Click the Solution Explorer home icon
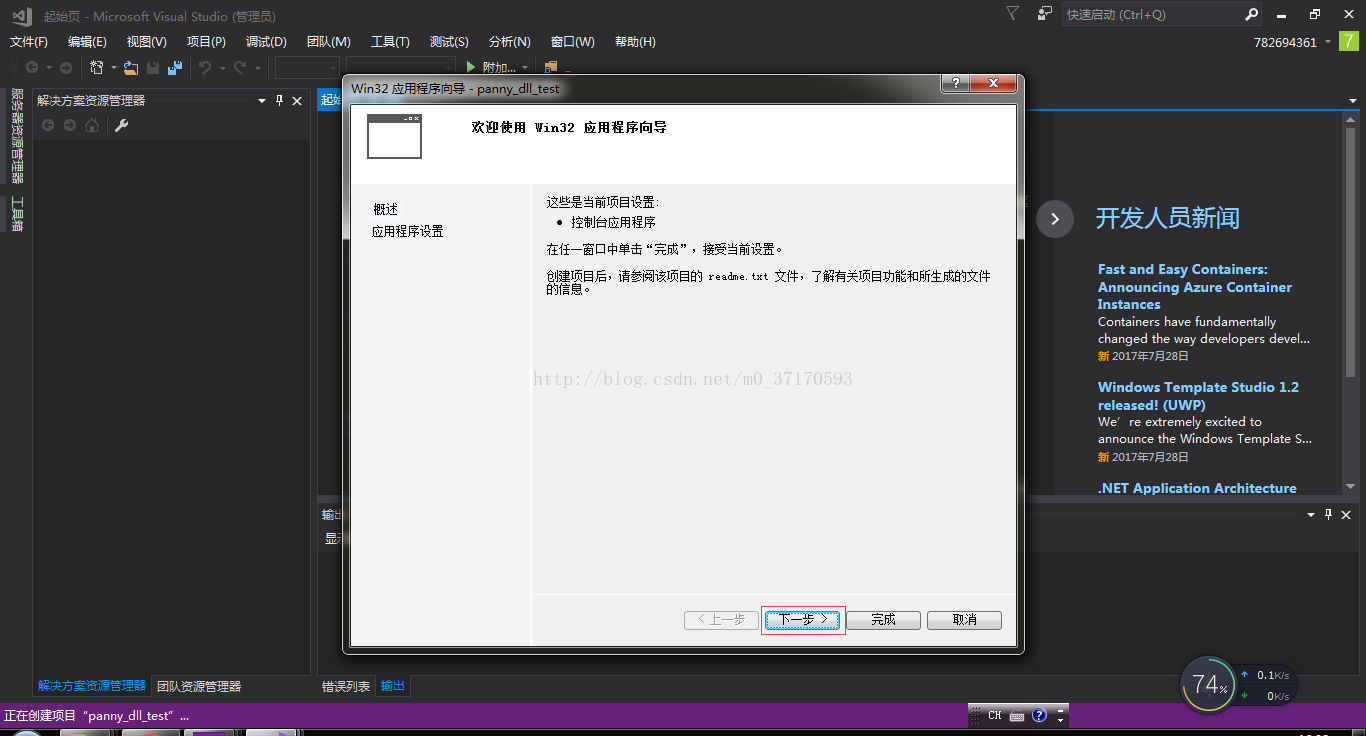The image size is (1366, 736). tap(92, 125)
